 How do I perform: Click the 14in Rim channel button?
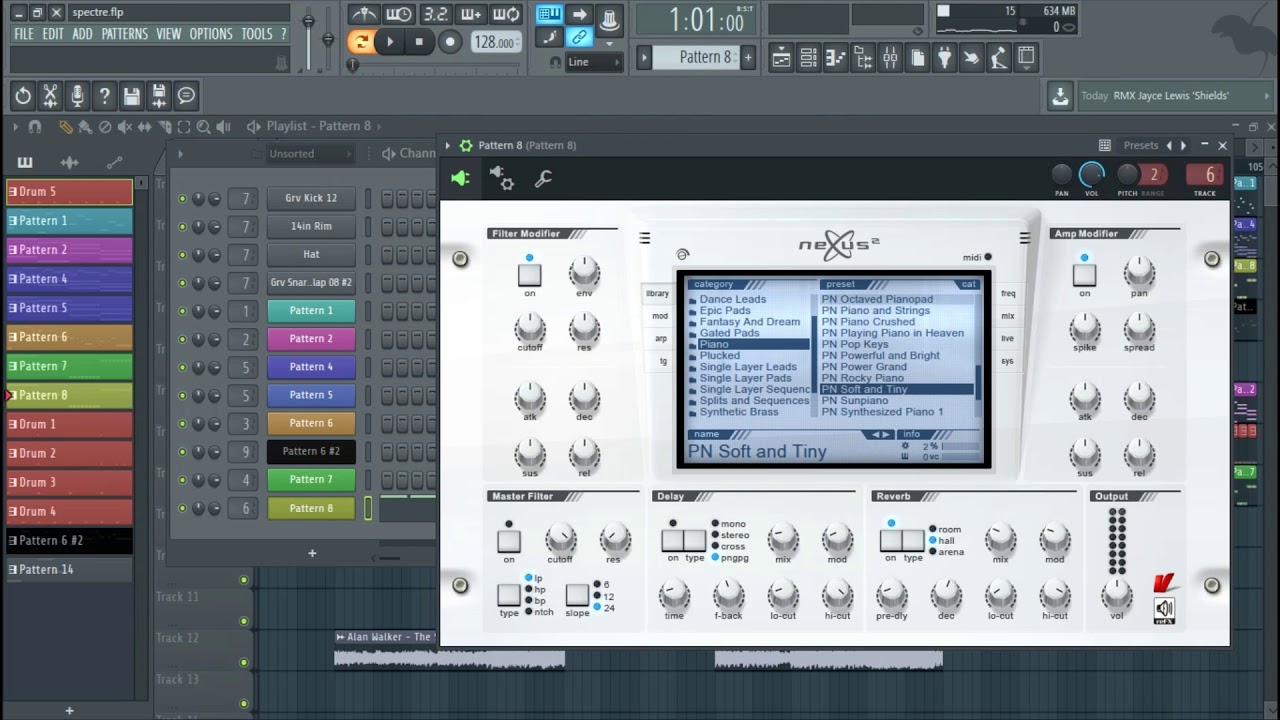pyautogui.click(x=311, y=226)
